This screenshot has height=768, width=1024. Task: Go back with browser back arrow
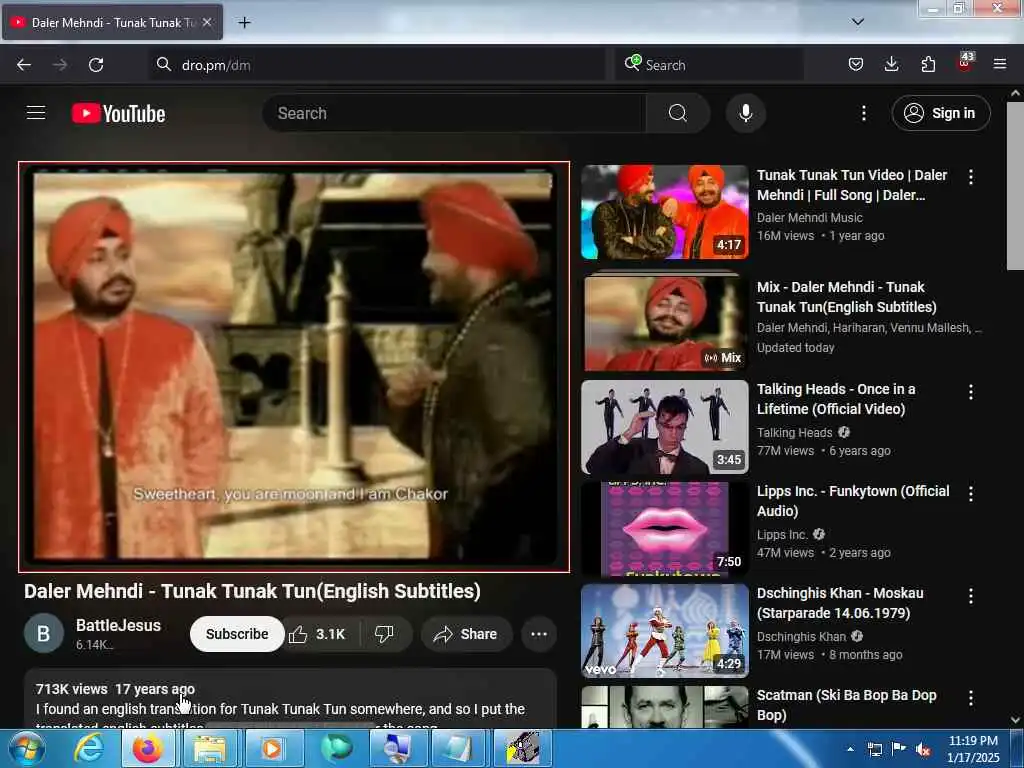coord(24,65)
